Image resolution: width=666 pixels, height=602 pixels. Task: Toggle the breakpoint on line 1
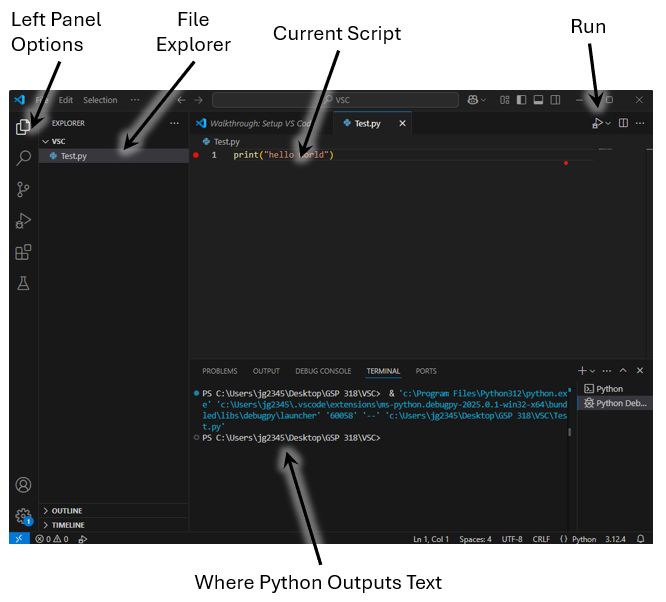pyautogui.click(x=196, y=156)
